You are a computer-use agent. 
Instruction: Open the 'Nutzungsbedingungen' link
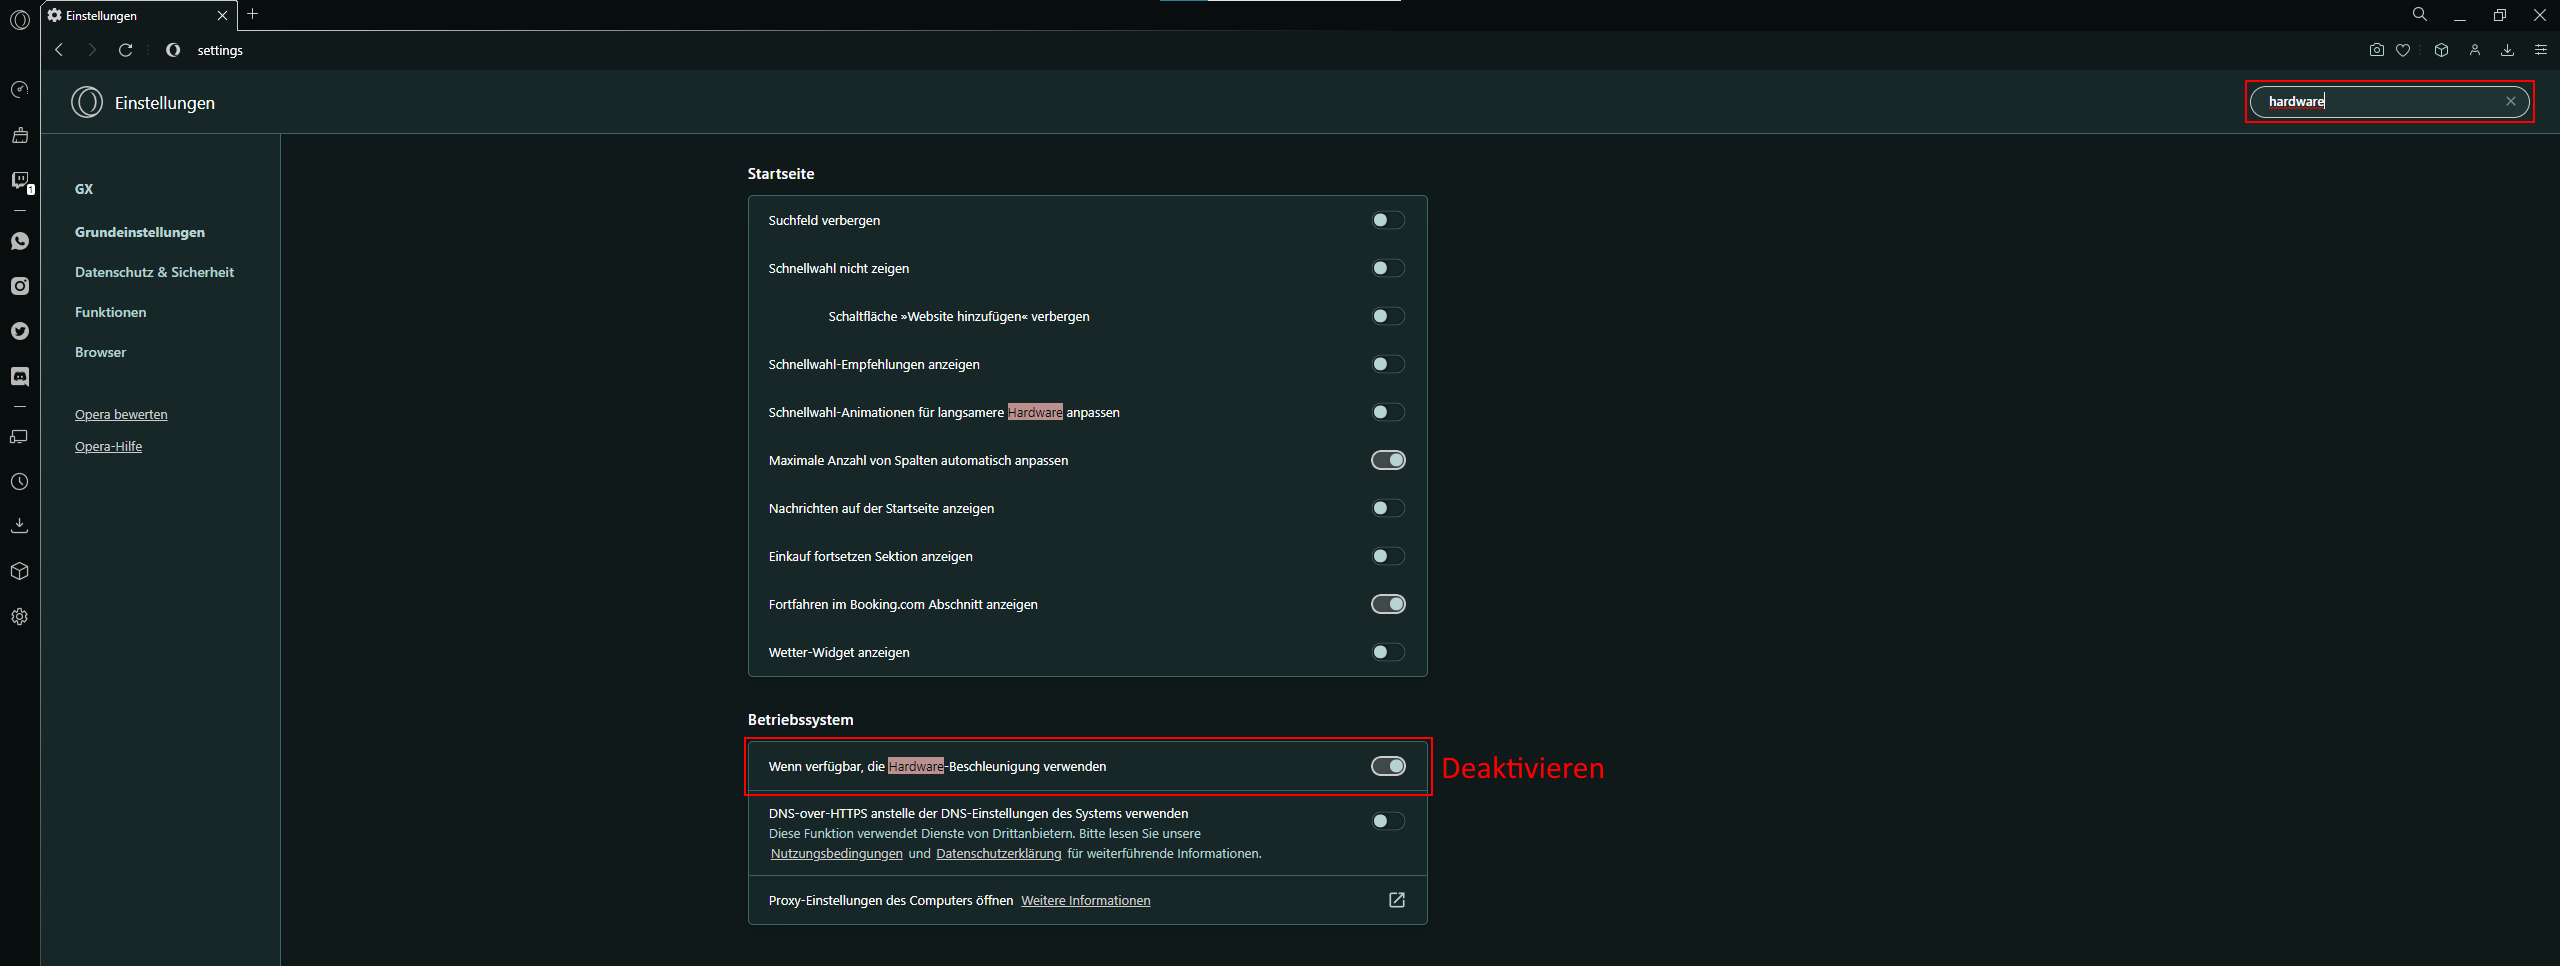coord(835,853)
